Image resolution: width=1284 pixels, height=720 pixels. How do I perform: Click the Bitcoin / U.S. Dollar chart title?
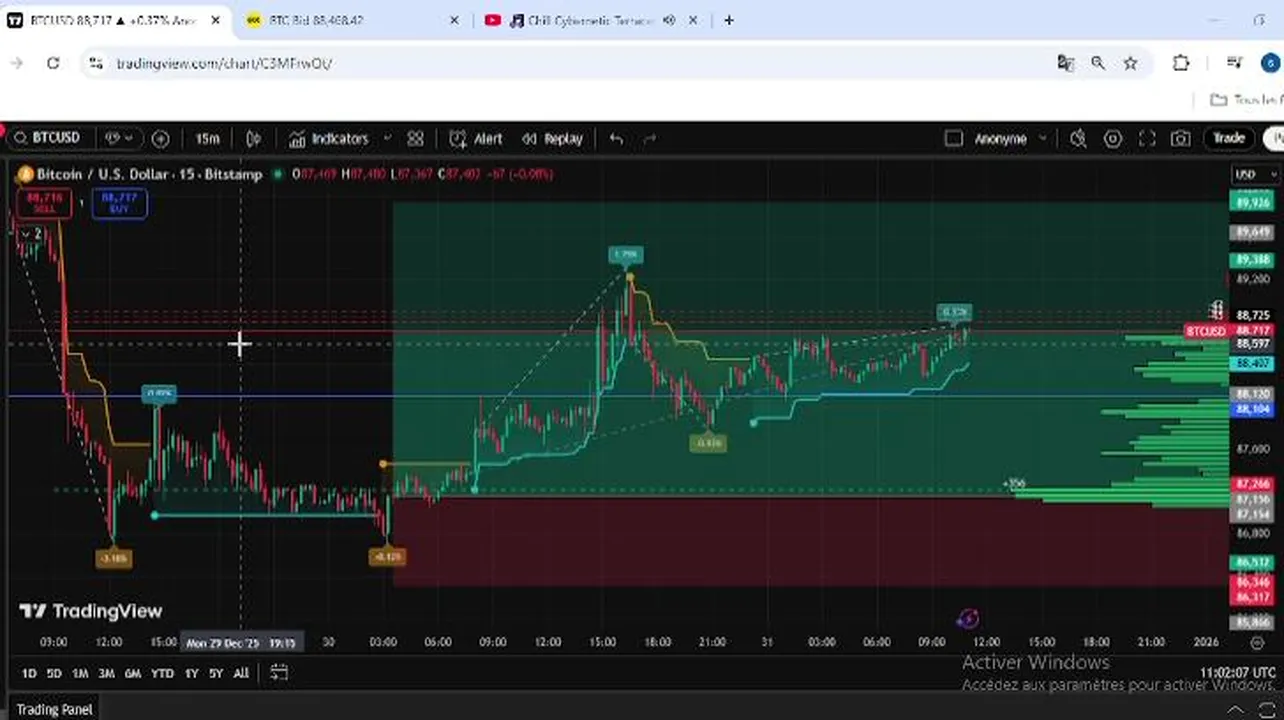click(149, 174)
